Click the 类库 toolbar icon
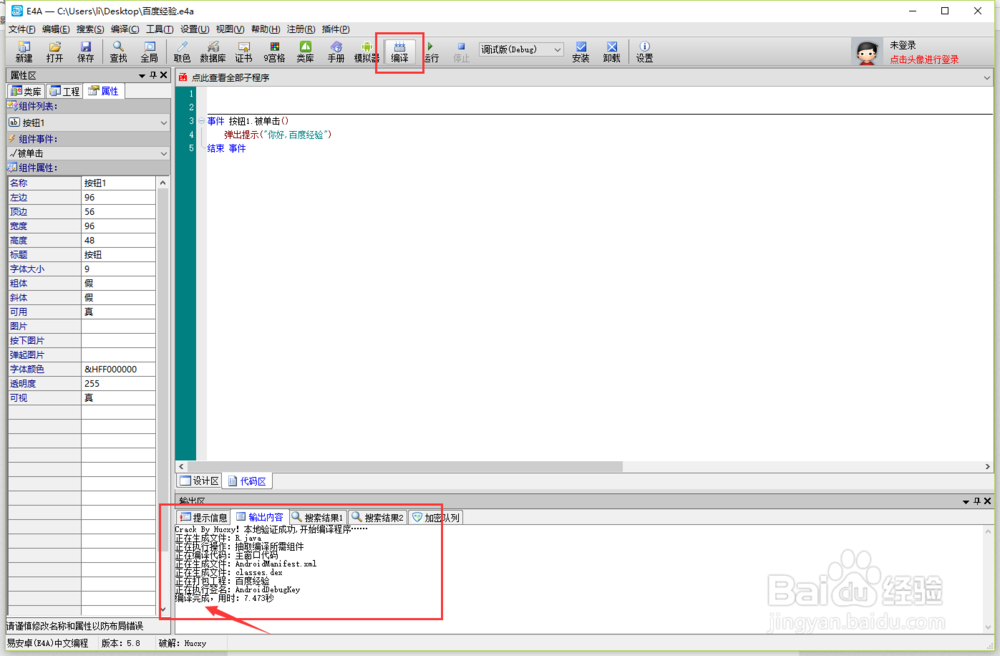Screen dimensions: 1000x656 point(305,52)
